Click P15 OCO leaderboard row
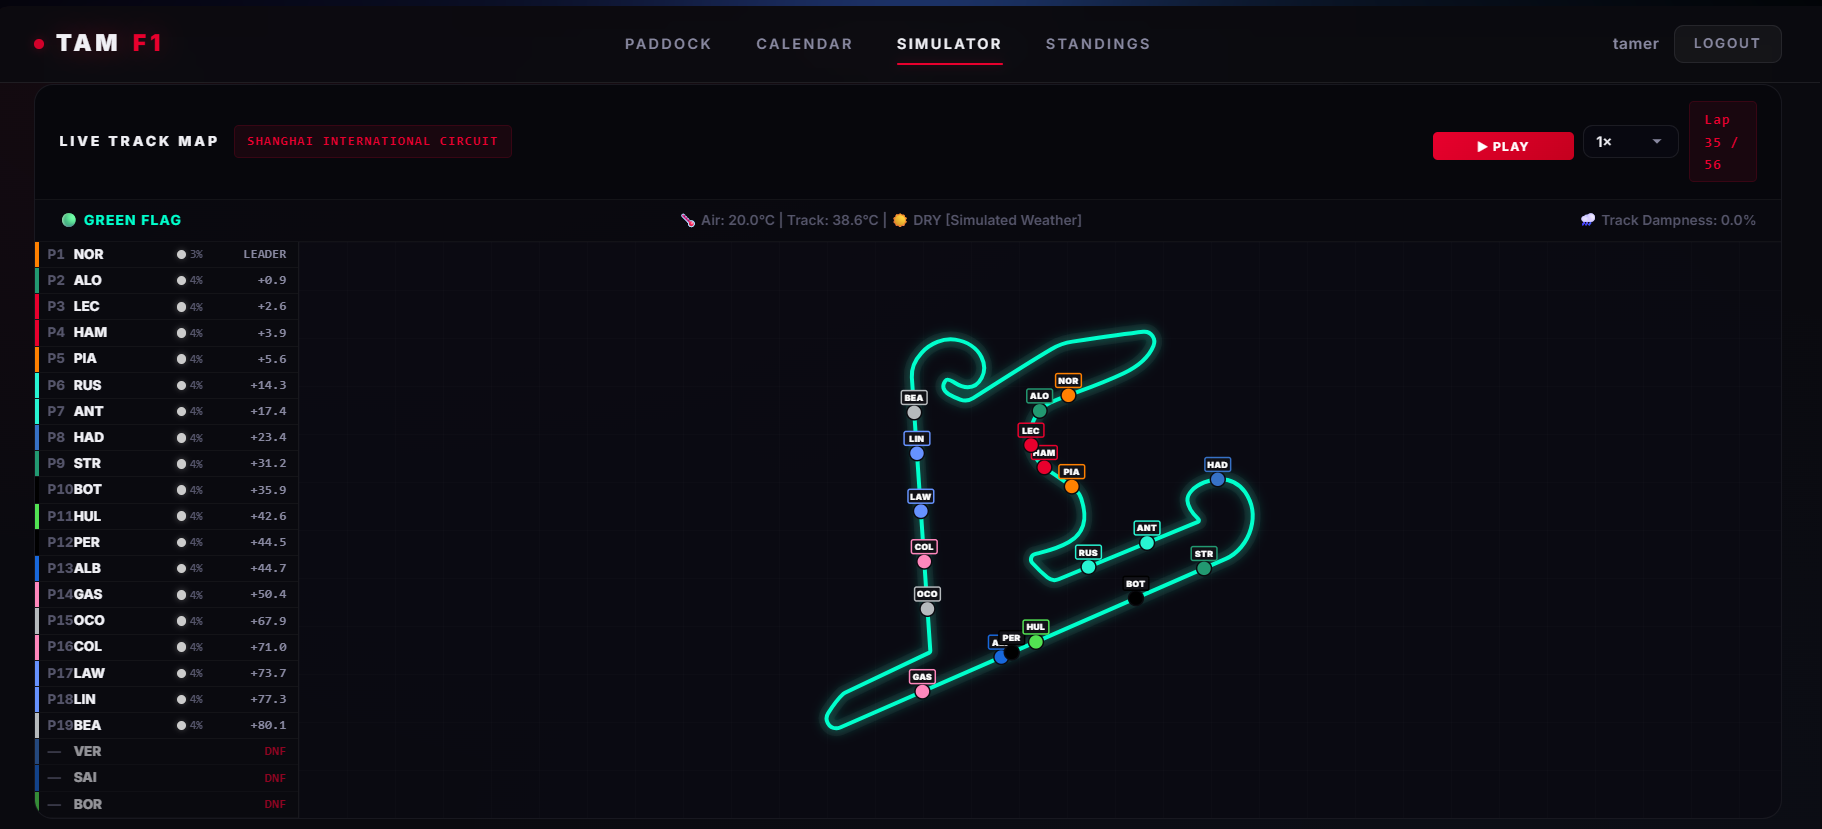The height and width of the screenshot is (829, 1822). tap(167, 620)
